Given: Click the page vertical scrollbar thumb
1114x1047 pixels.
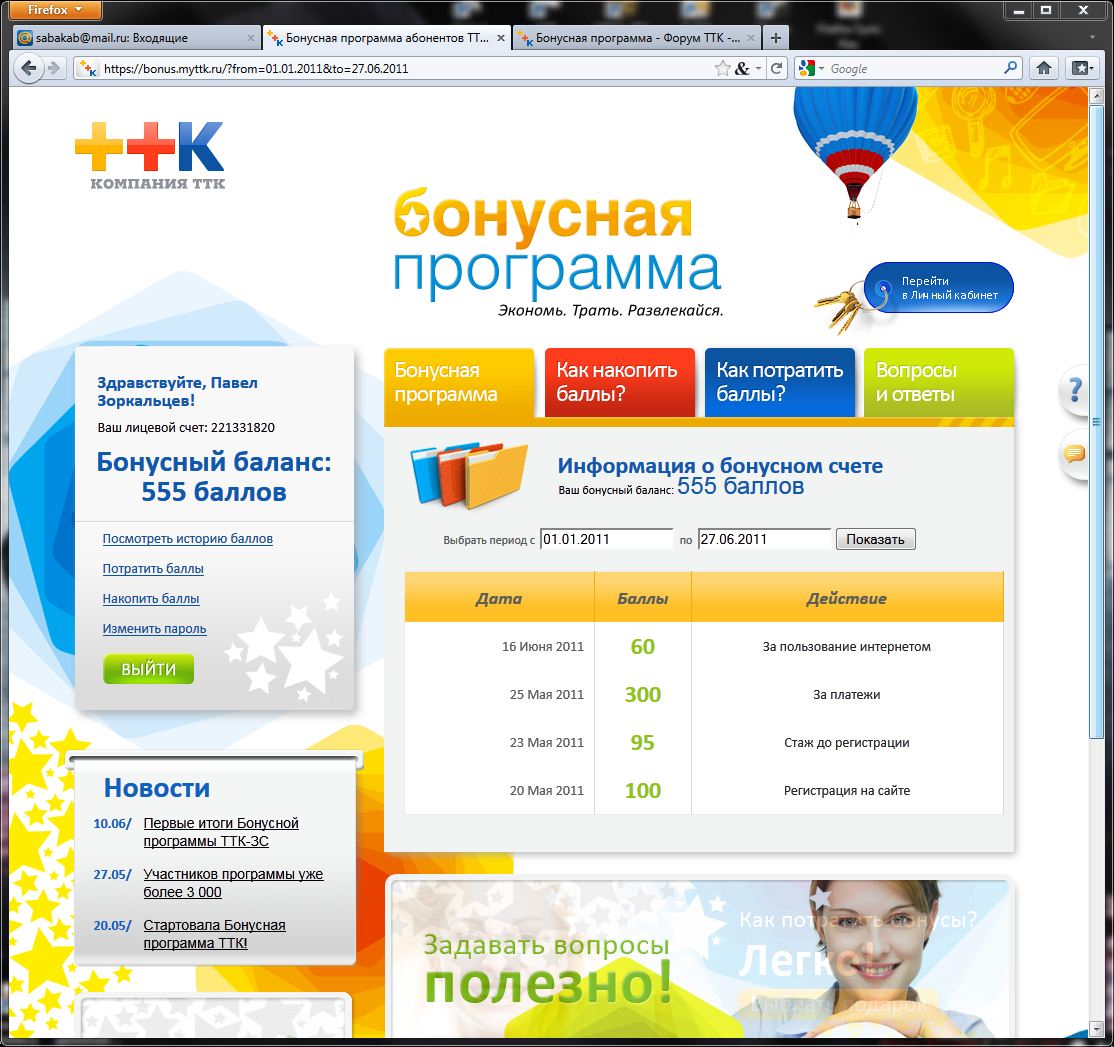Looking at the screenshot, I should point(1094,421).
